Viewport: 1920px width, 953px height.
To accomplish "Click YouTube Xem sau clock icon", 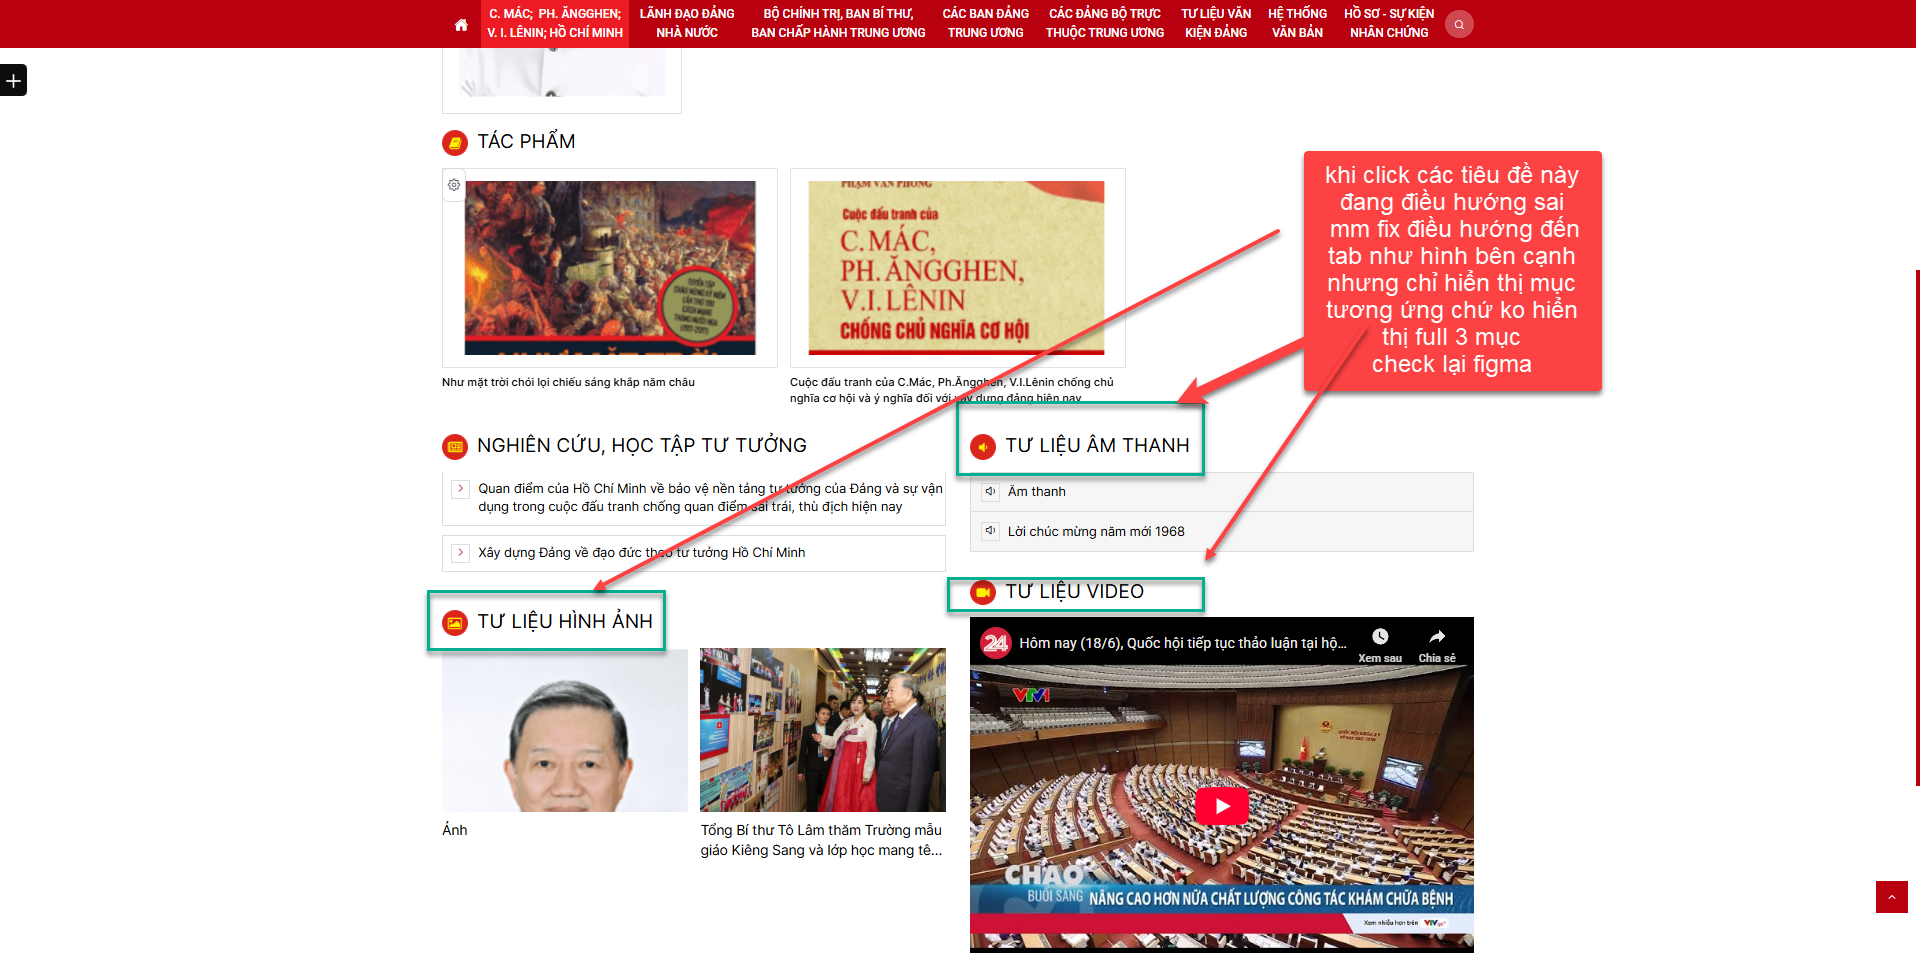I will 1380,637.
